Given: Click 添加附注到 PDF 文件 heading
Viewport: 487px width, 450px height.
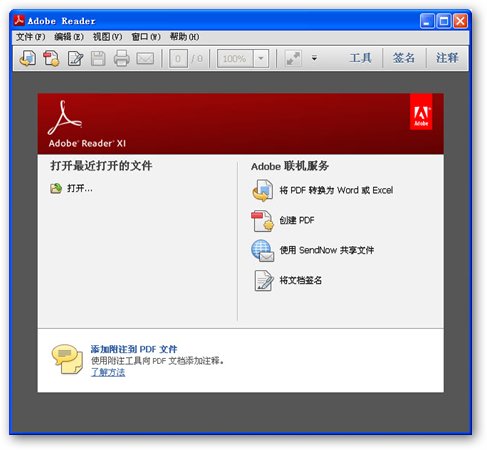Looking at the screenshot, I should [134, 349].
